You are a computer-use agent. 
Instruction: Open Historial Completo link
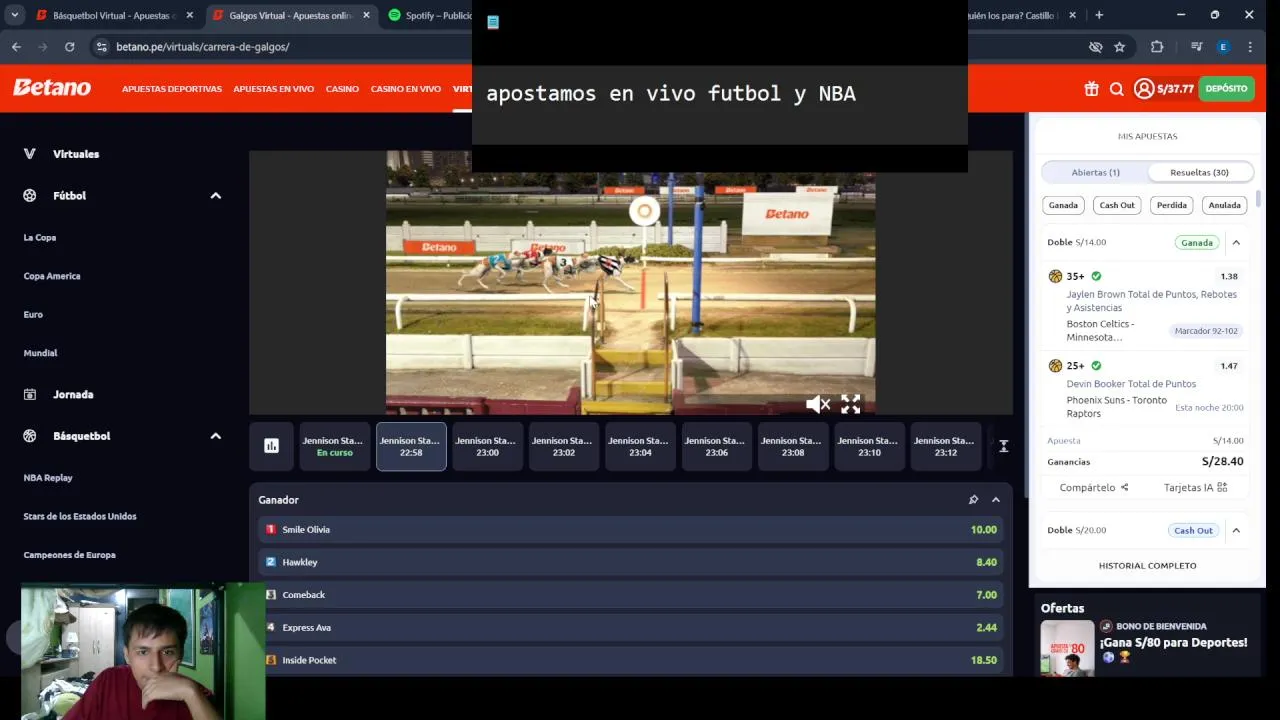[x=1147, y=566]
